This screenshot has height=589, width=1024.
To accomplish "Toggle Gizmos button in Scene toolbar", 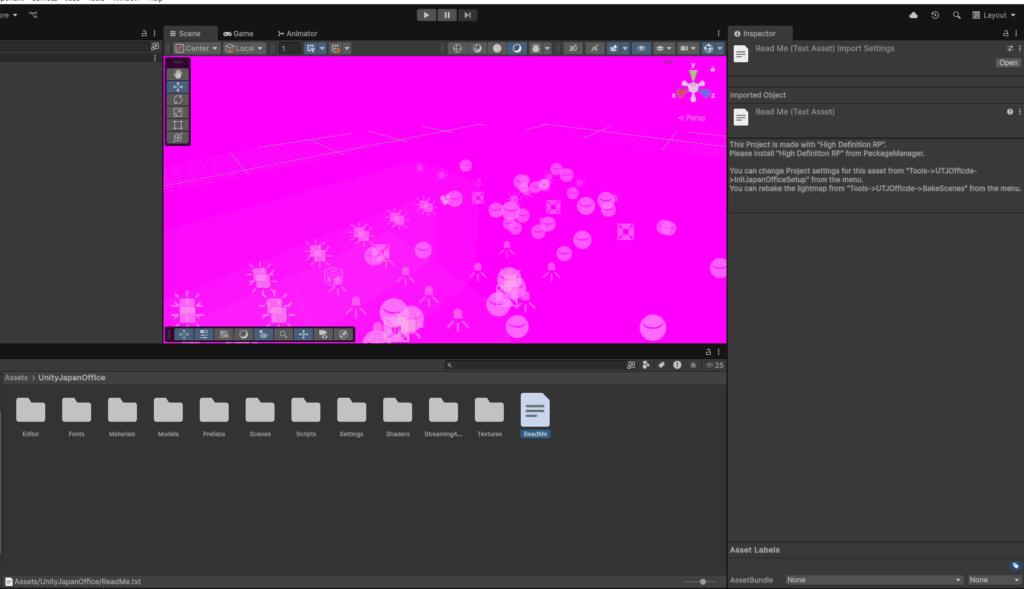I will pos(708,48).
